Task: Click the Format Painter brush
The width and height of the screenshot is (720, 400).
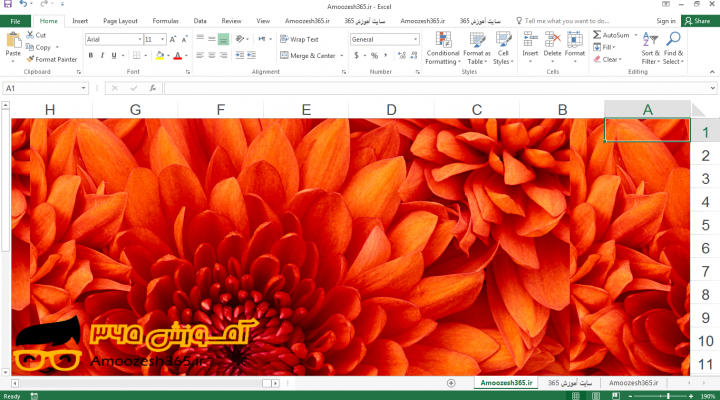Action: coord(51,59)
